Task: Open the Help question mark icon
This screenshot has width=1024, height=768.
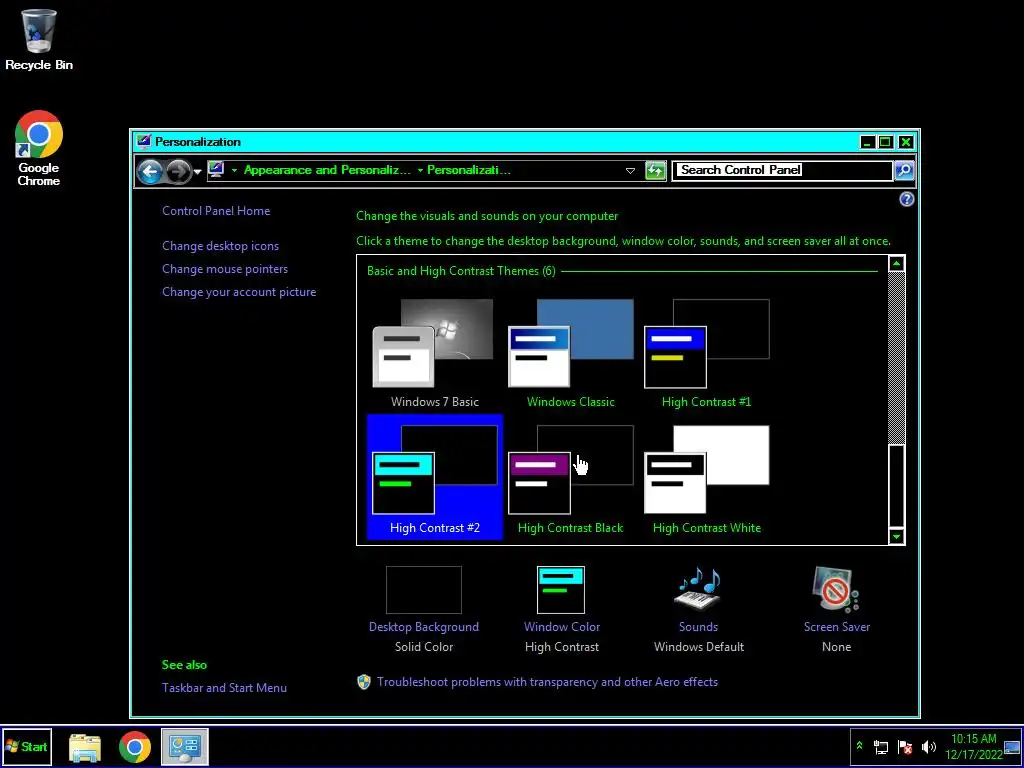Action: click(906, 199)
